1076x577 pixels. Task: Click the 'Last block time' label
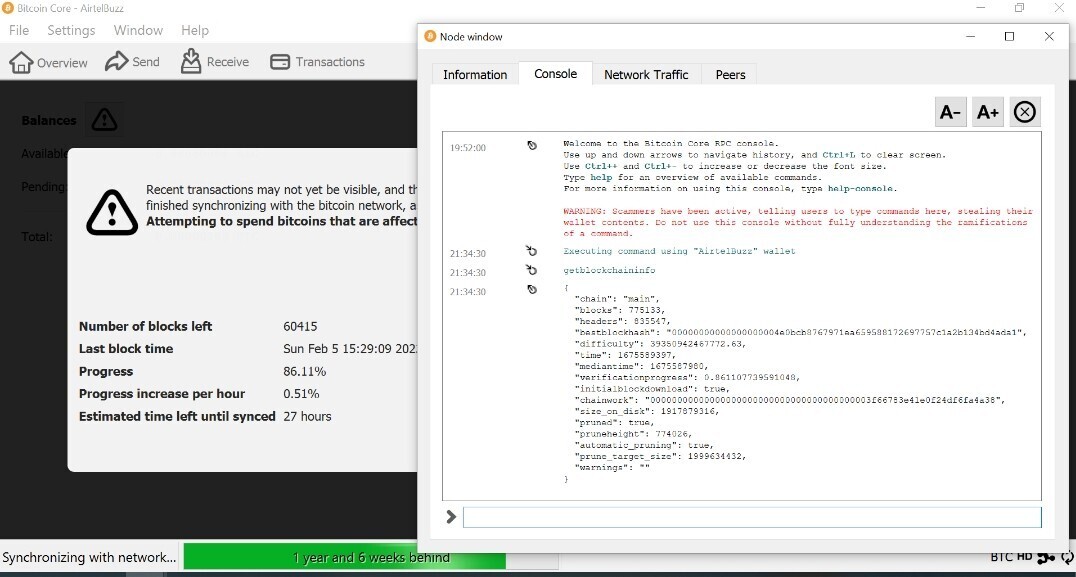[x=126, y=349]
